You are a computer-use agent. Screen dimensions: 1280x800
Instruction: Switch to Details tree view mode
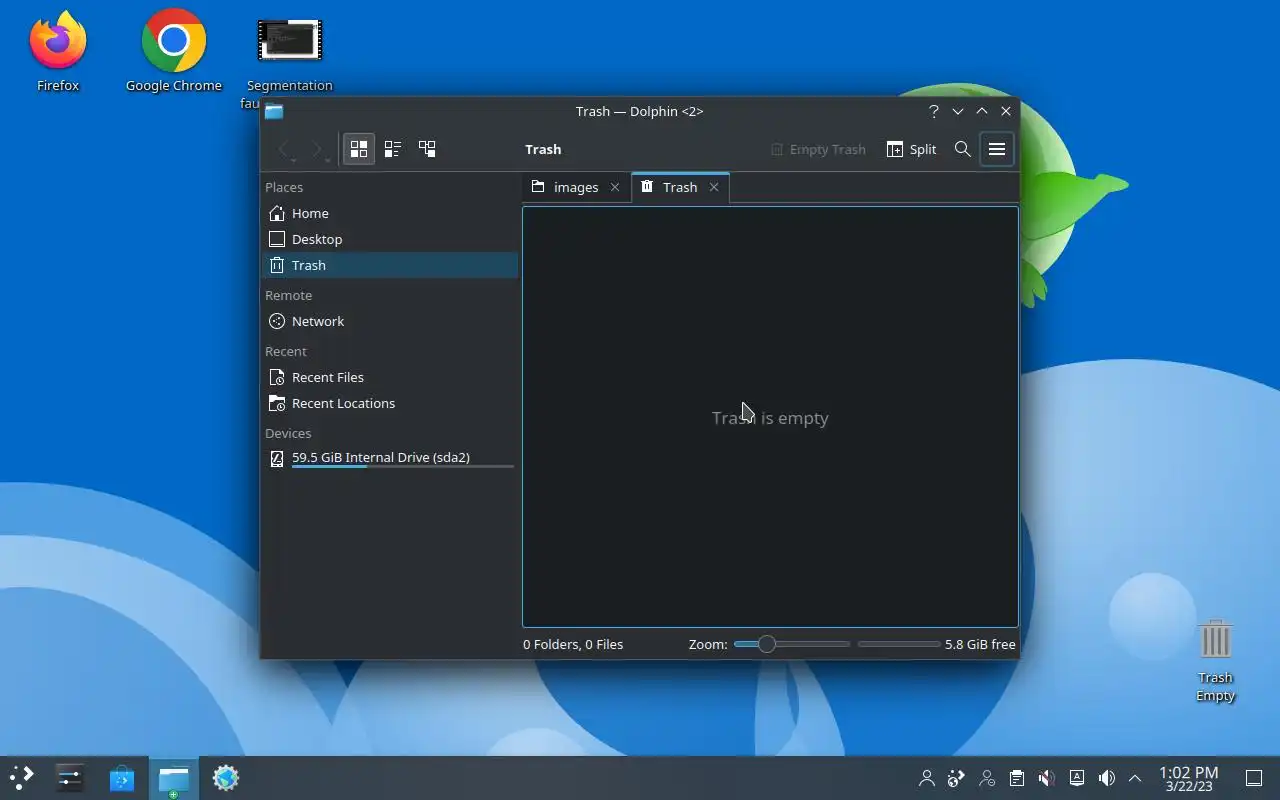pyautogui.click(x=427, y=149)
